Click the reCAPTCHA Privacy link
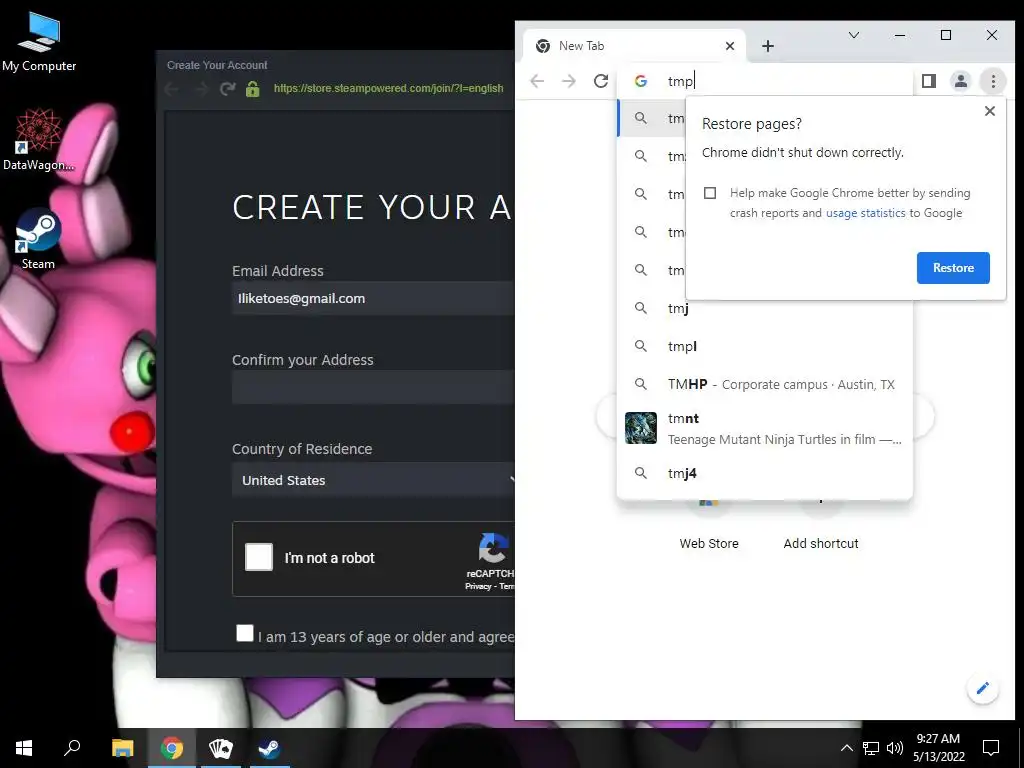 tap(477, 586)
